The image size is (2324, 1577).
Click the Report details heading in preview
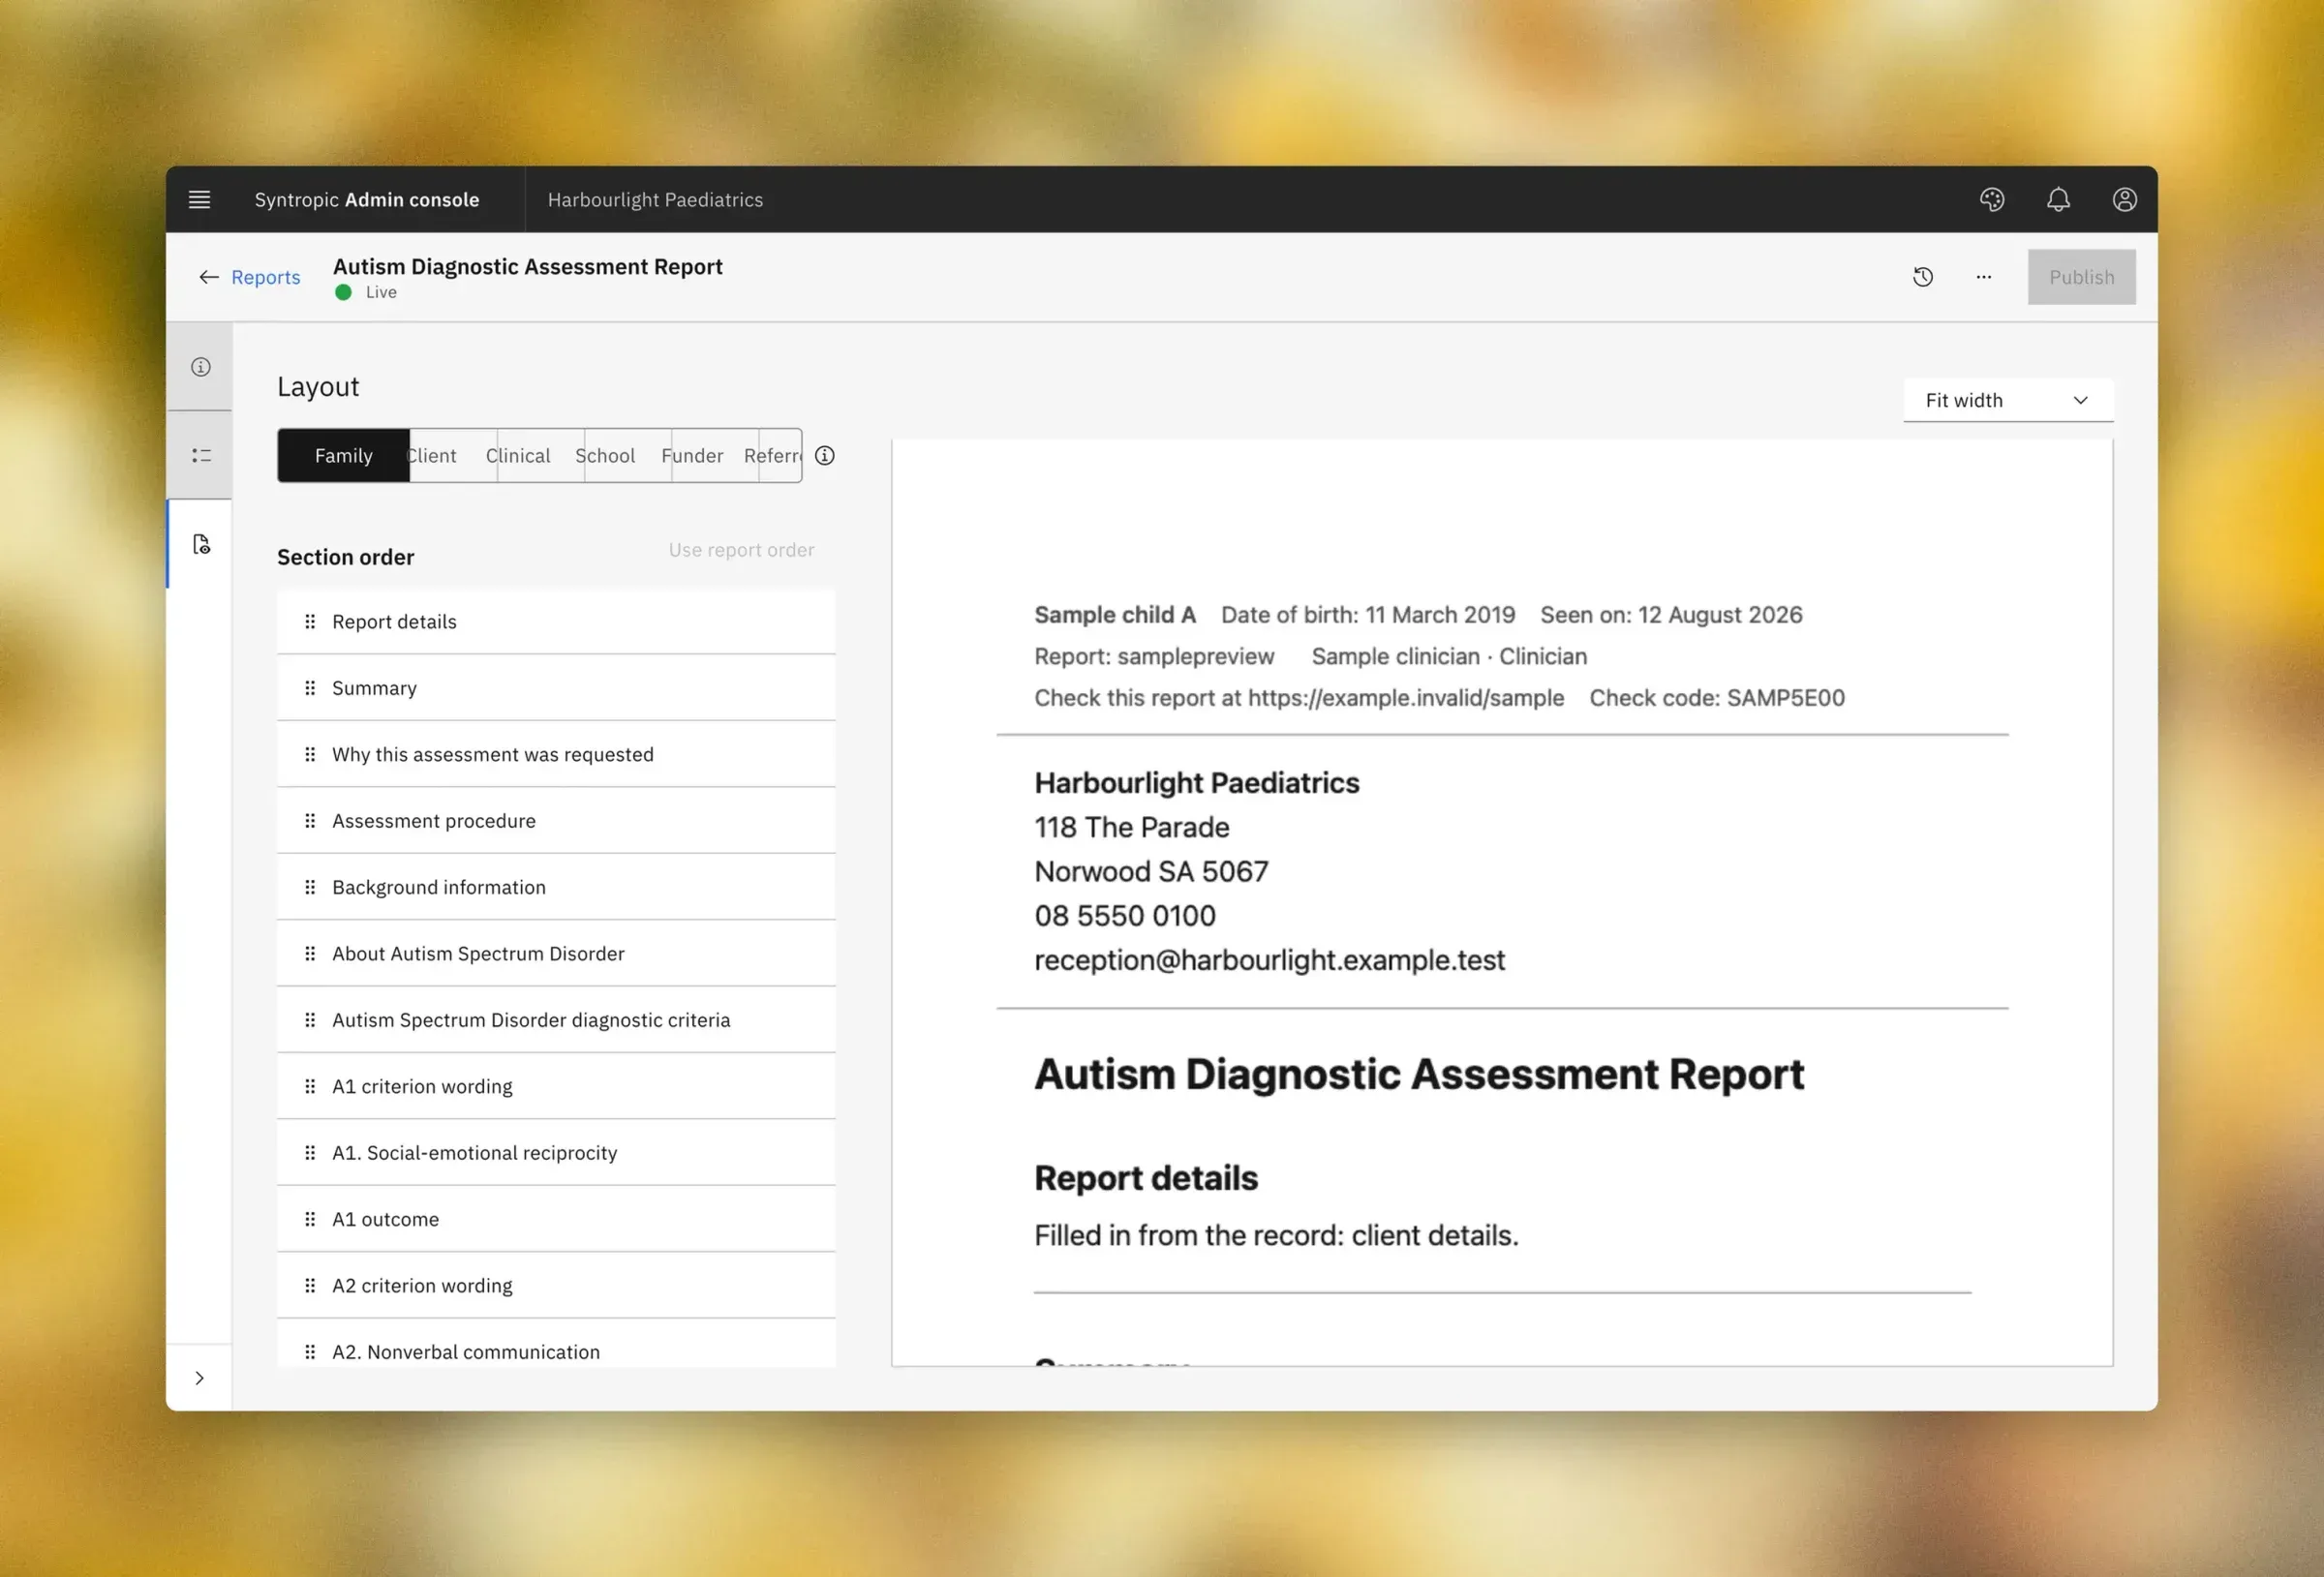tap(1146, 1178)
